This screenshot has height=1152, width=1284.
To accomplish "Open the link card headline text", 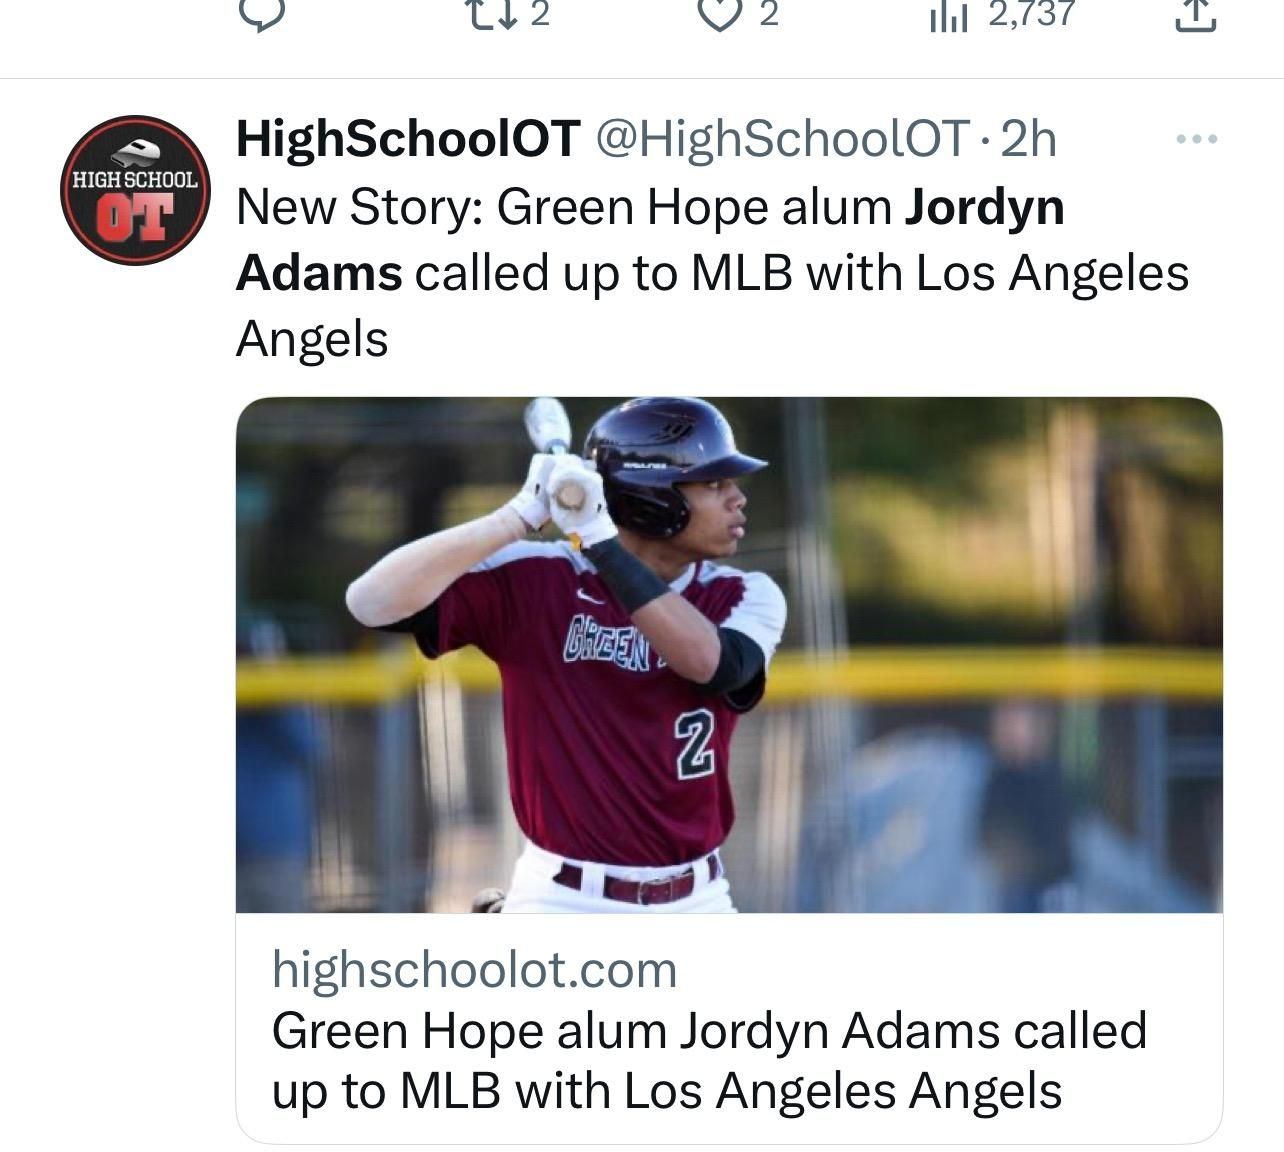I will pyautogui.click(x=709, y=1060).
